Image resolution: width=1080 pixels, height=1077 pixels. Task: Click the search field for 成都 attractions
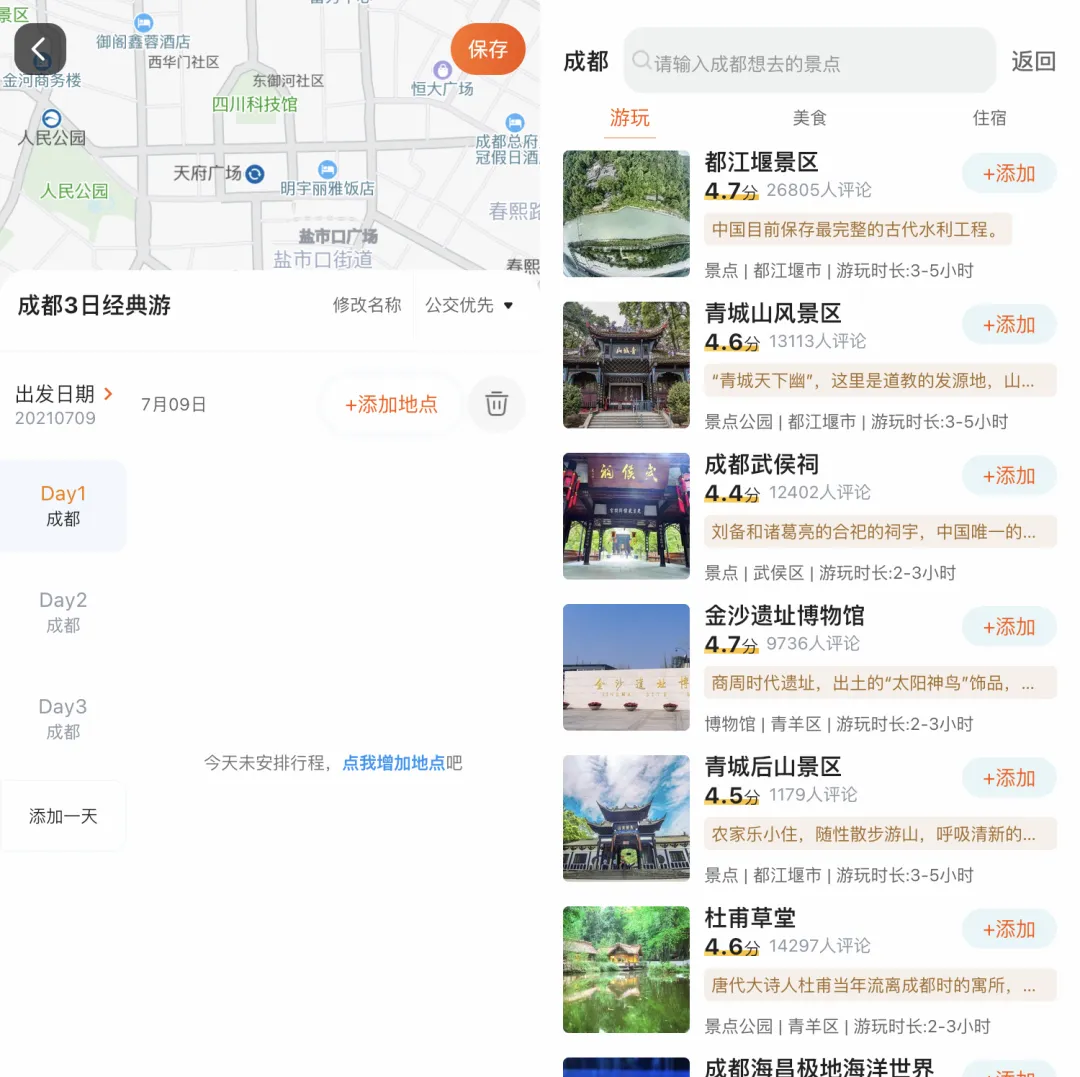click(809, 61)
